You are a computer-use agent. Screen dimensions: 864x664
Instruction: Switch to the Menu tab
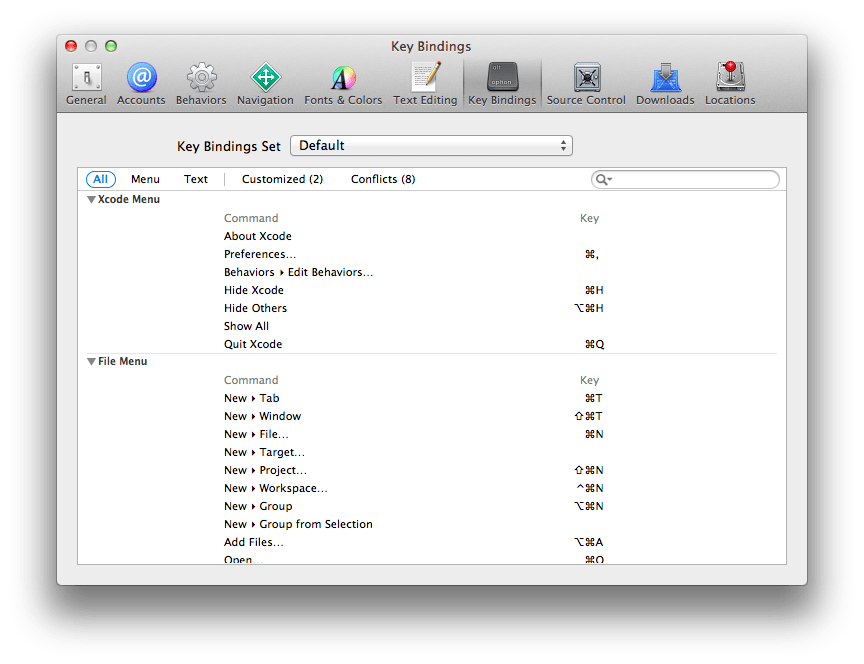pyautogui.click(x=145, y=179)
